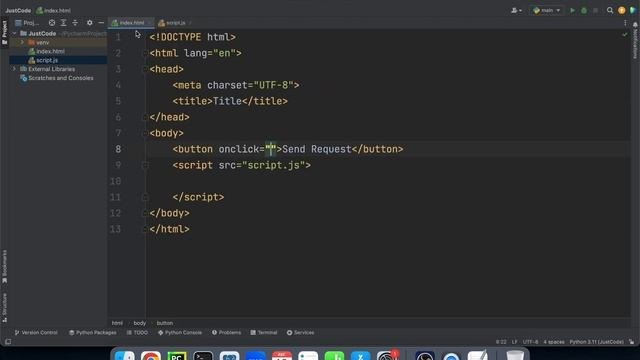
Task: Hide the Project tool window with minus icon
Action: click(101, 23)
